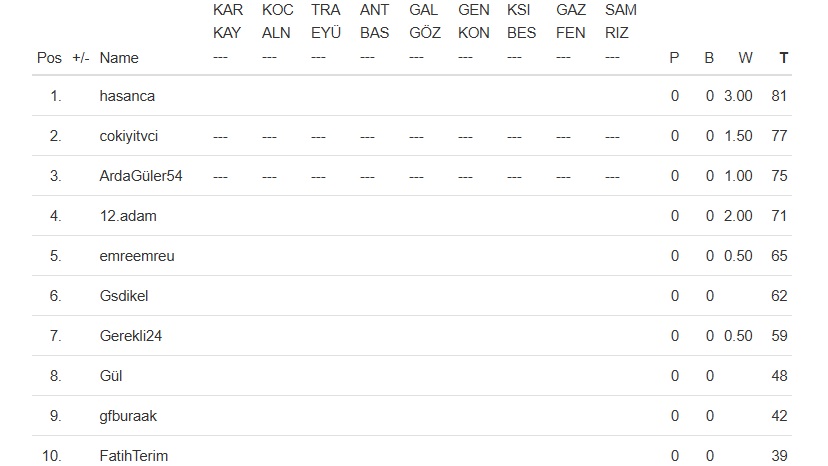Open ArdaGüler54 in the standings
The image size is (828, 466).
point(141,176)
